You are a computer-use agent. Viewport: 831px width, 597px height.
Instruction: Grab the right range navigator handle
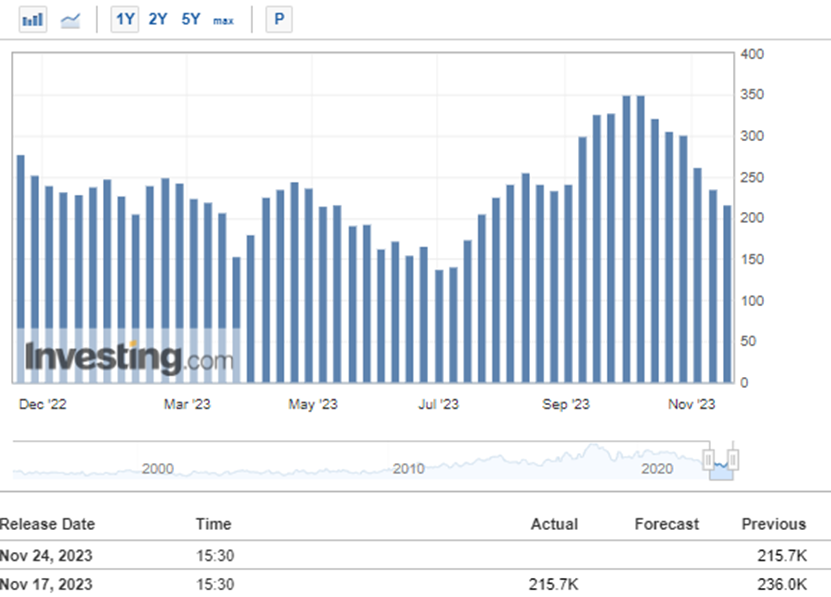pyautogui.click(x=733, y=459)
